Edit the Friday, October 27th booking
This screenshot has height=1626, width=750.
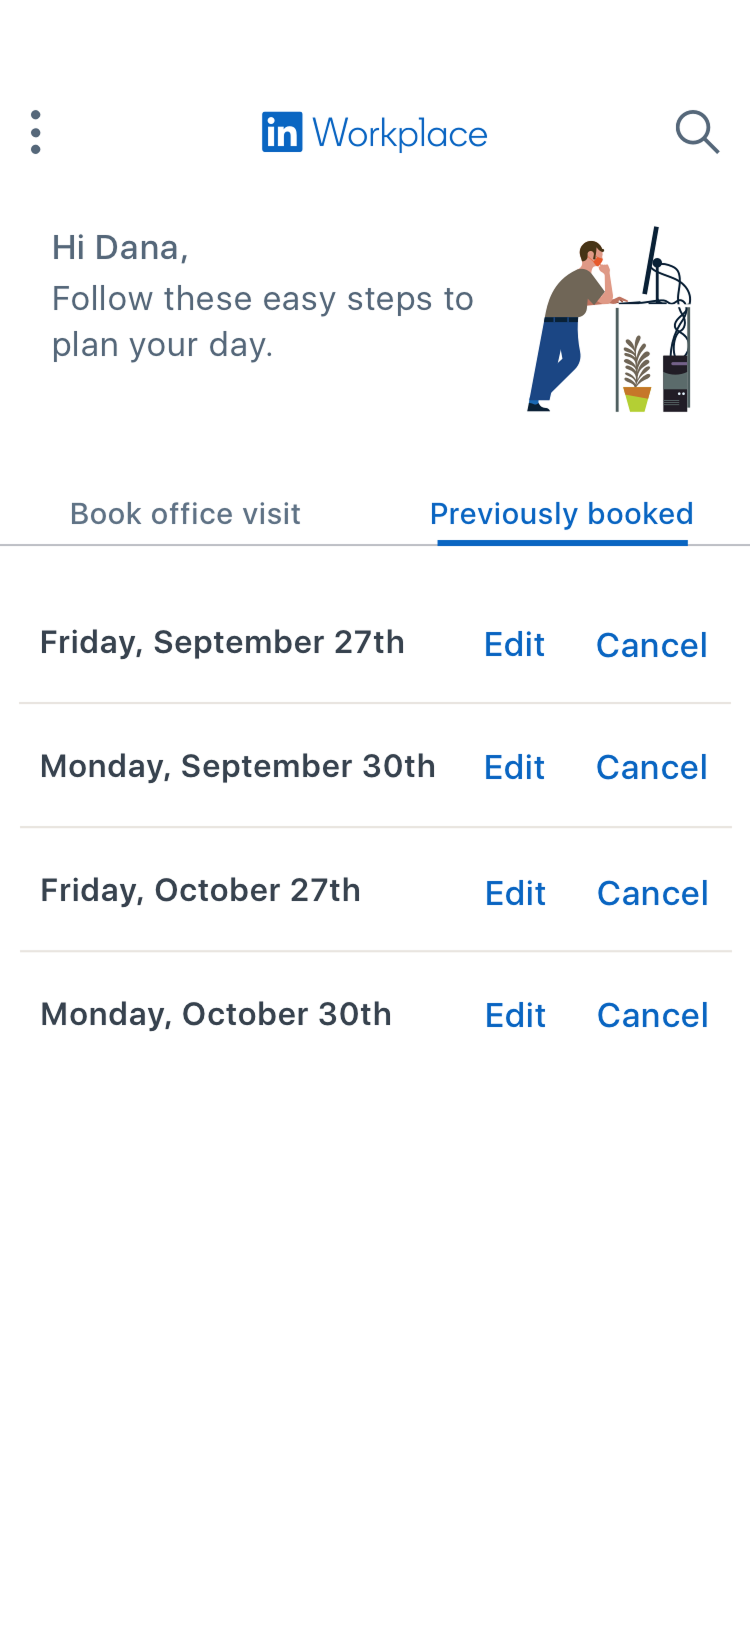click(x=515, y=893)
